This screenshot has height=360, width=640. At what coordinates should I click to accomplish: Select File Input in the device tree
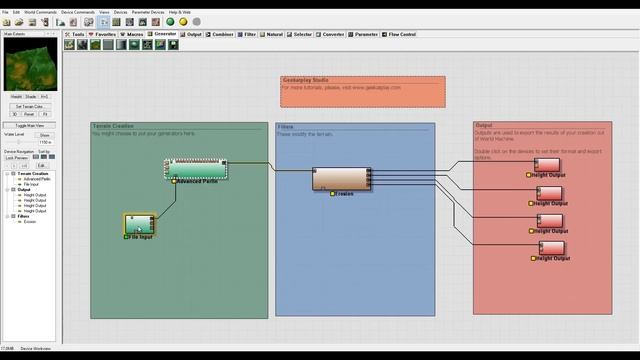[x=31, y=184]
